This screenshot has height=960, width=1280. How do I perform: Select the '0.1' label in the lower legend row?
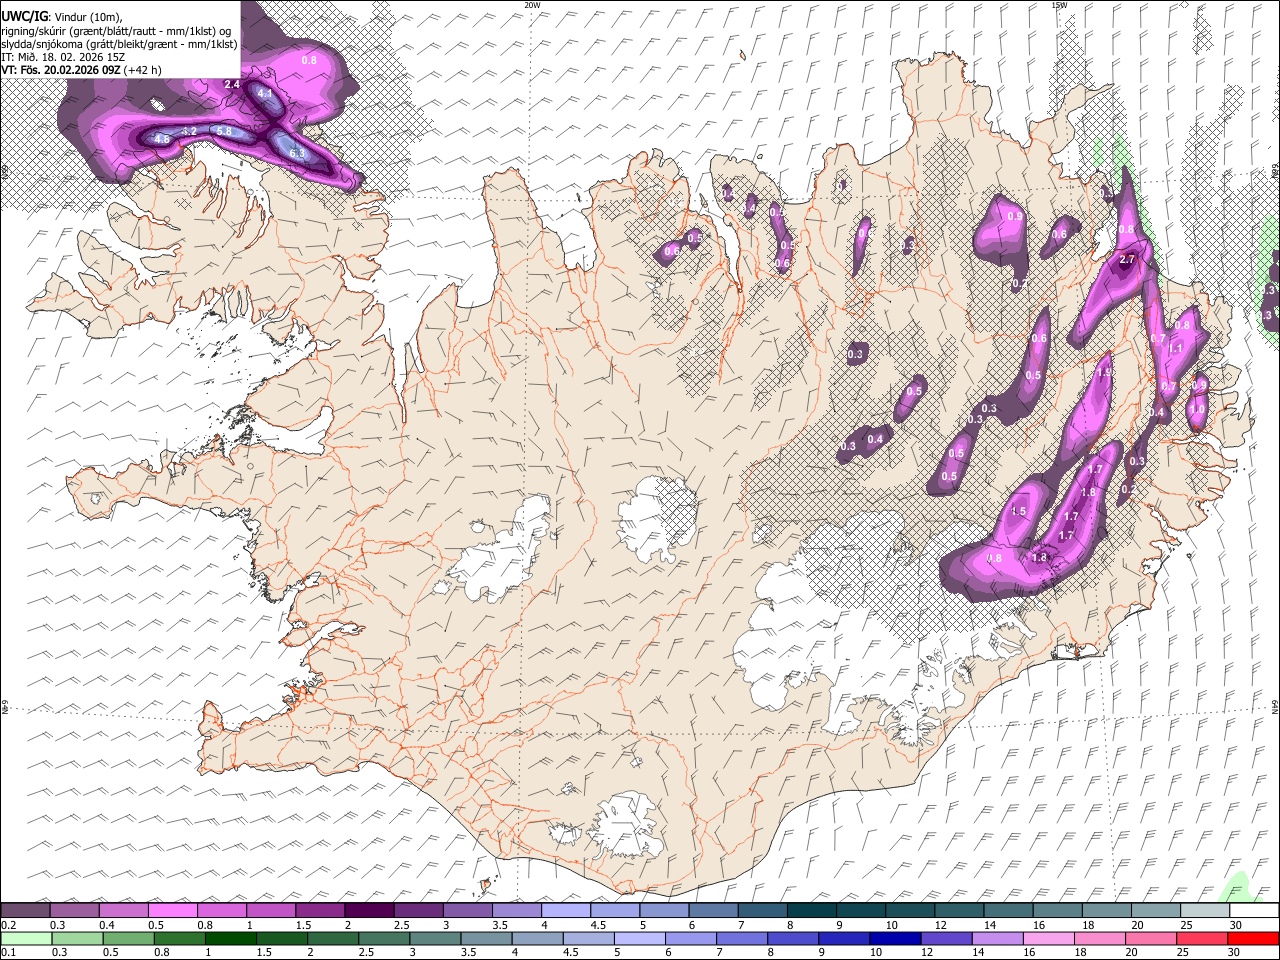9,952
